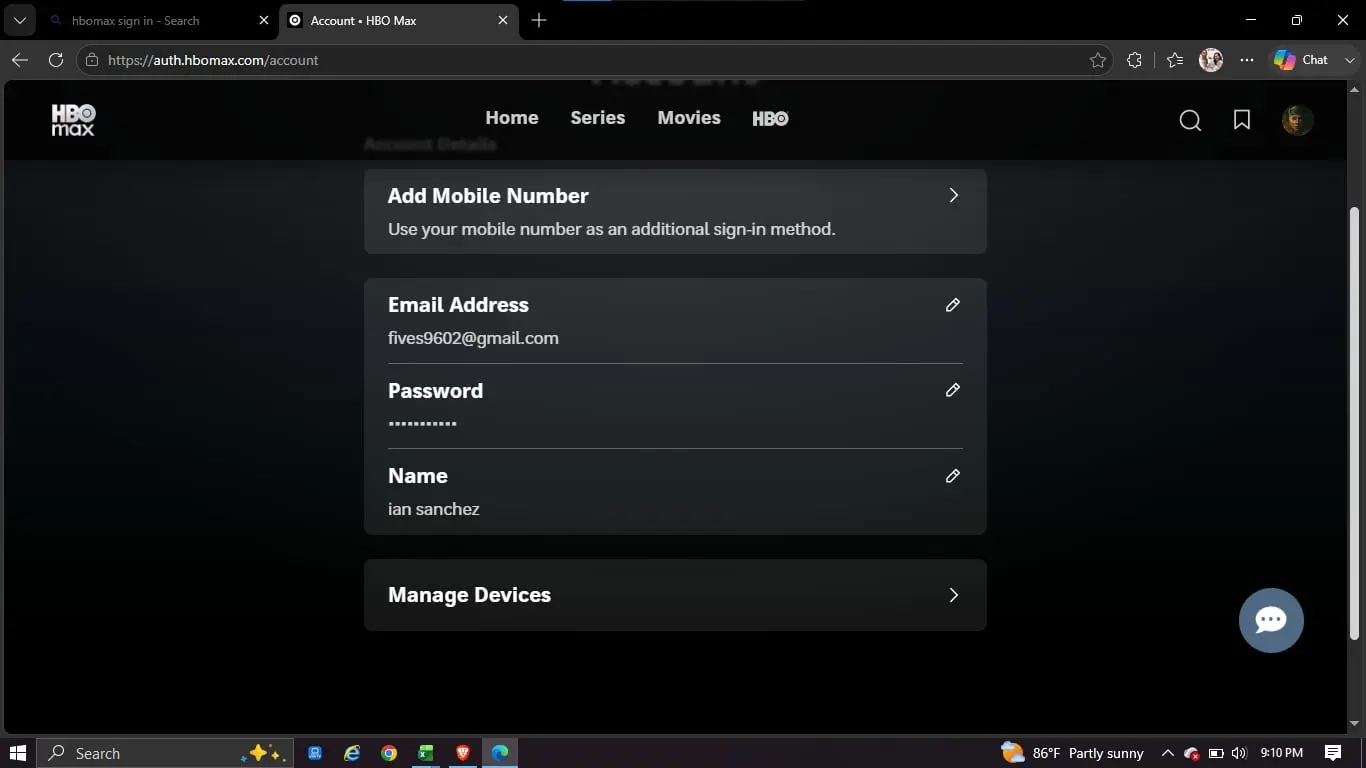
Task: Close the hbomax sign in Search tab
Action: click(264, 20)
